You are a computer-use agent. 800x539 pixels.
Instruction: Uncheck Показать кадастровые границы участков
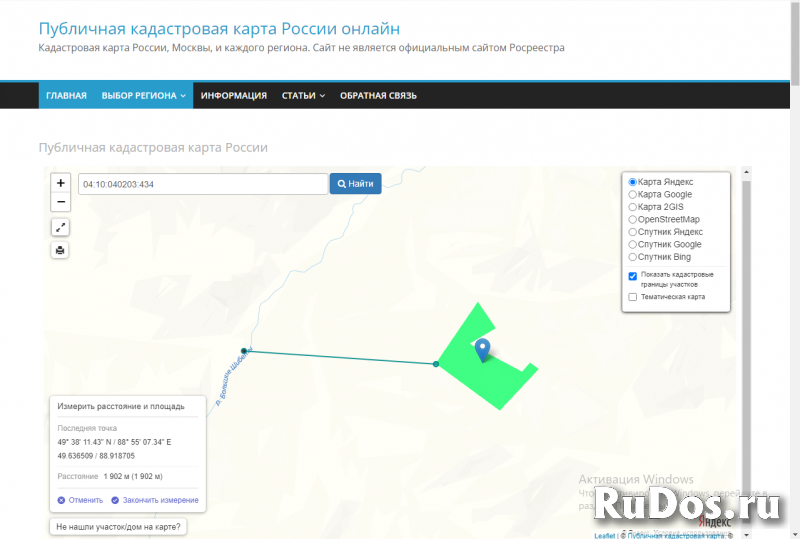click(633, 276)
